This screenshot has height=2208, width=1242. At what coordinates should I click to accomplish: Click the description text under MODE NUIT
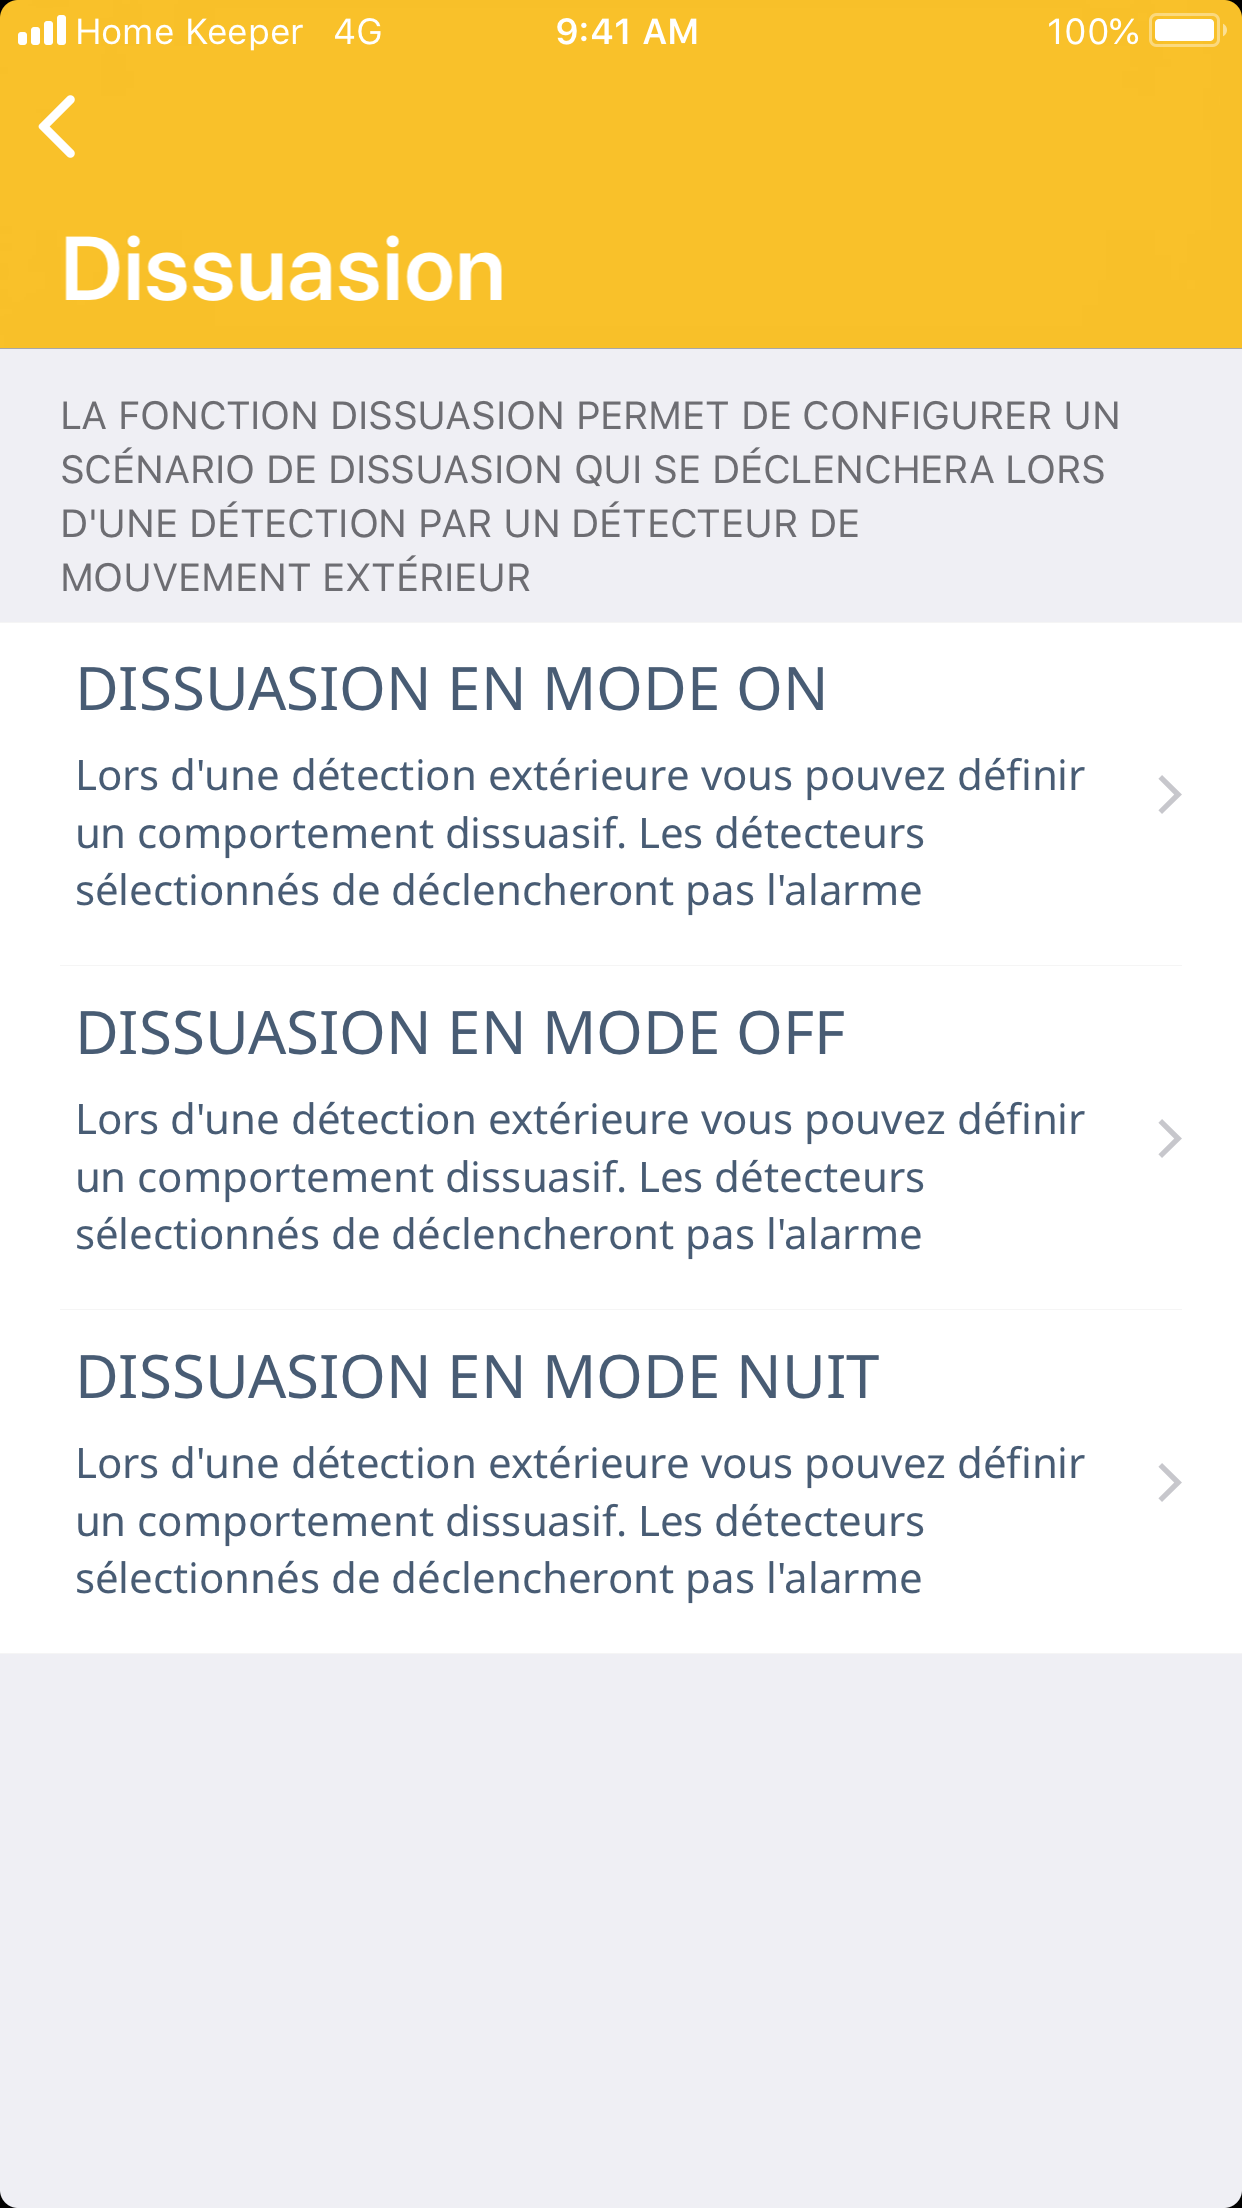pos(580,1521)
